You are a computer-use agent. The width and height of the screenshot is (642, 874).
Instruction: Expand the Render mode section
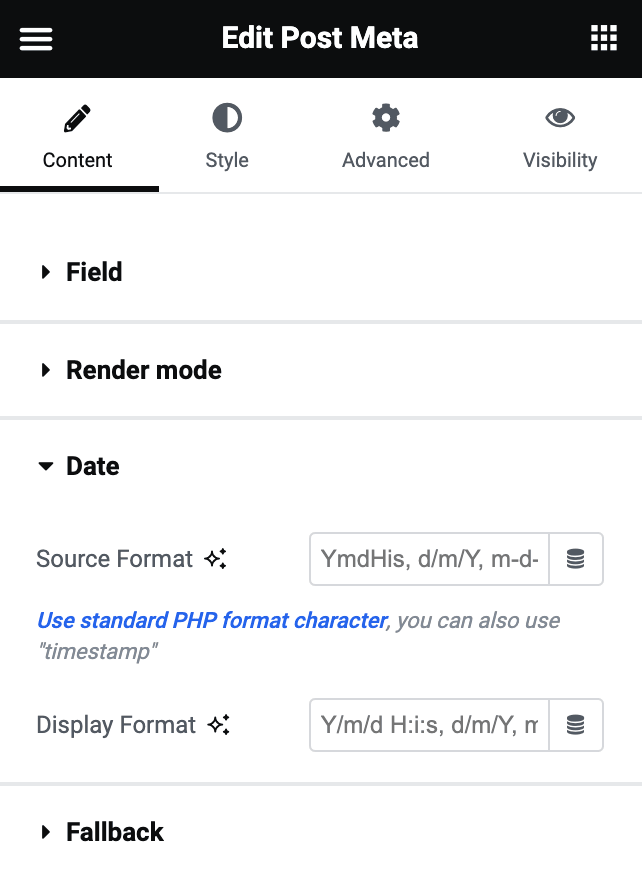(321, 370)
